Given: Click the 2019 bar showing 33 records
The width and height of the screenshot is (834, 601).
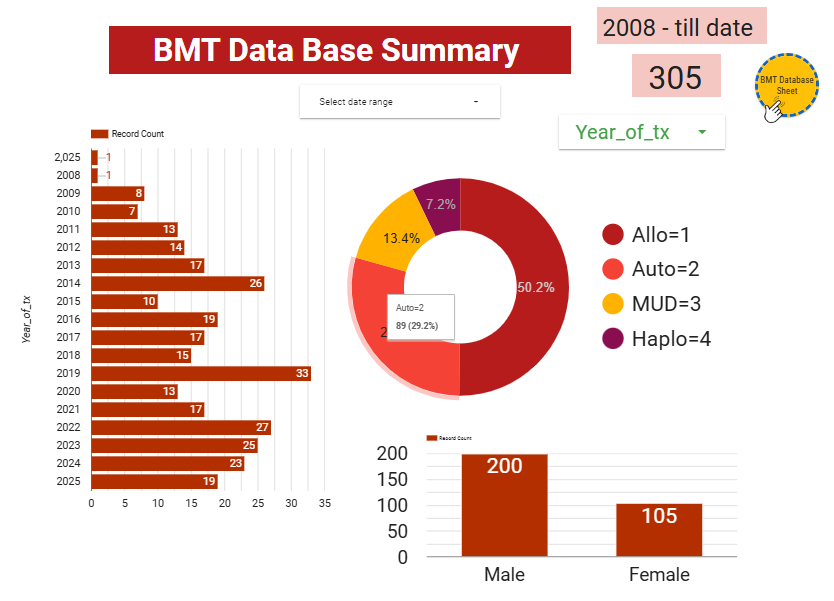Looking at the screenshot, I should [x=200, y=373].
